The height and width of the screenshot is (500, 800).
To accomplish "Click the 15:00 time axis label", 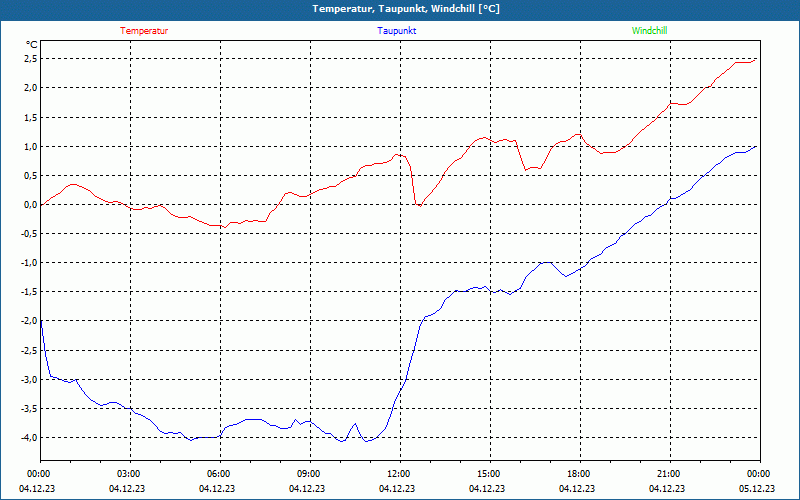I will pyautogui.click(x=490, y=474).
